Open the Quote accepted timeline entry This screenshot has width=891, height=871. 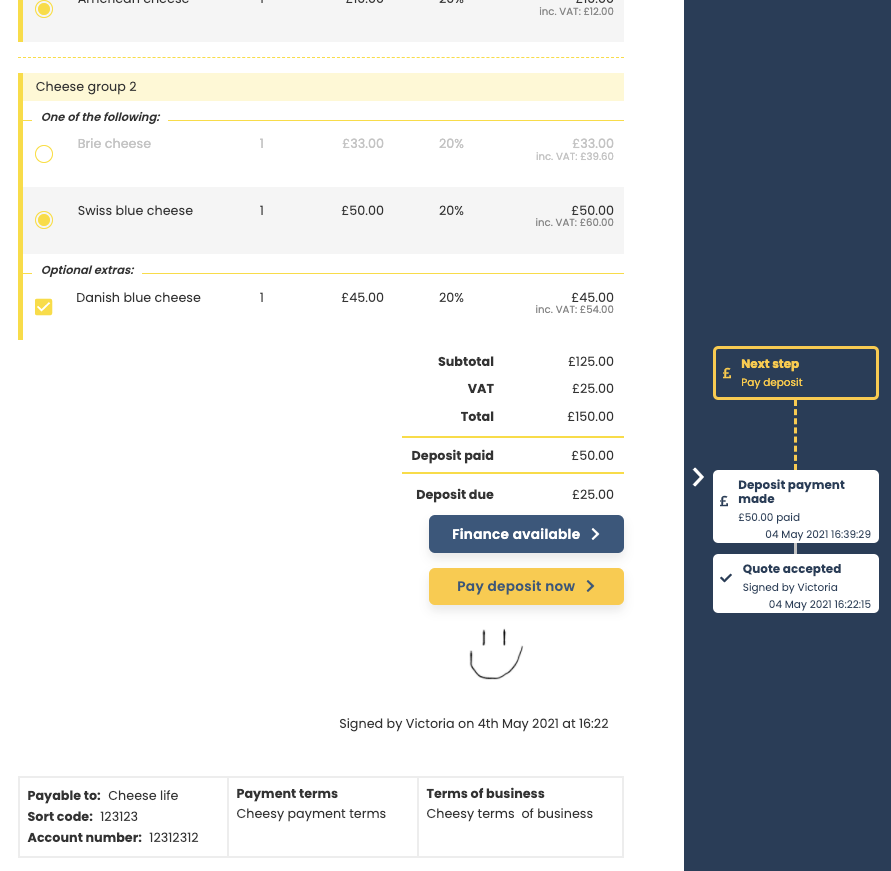pyautogui.click(x=795, y=583)
